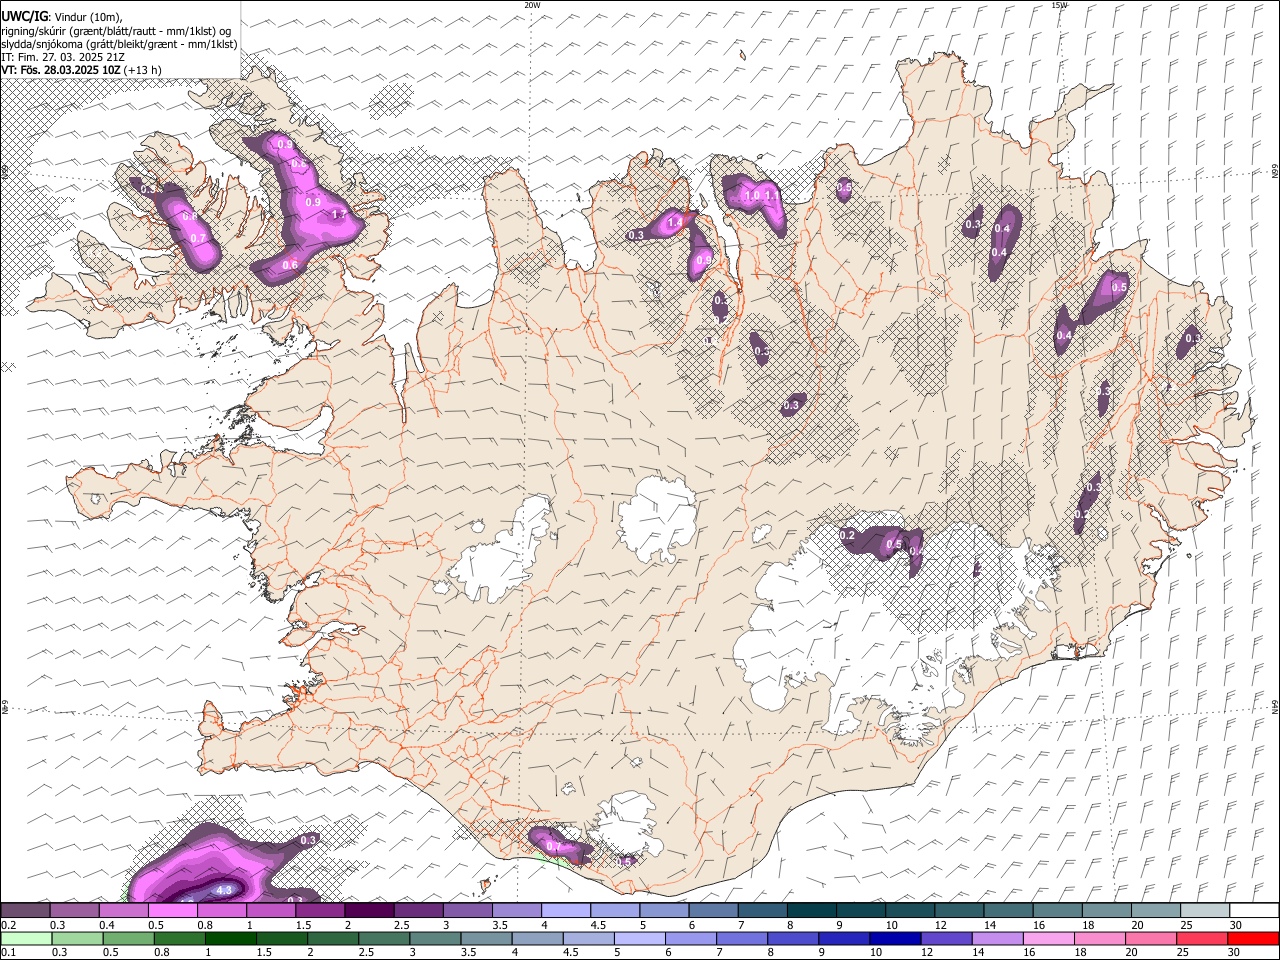The height and width of the screenshot is (960, 1280).
Task: Click the '15W' longitude label
Action: click(x=1059, y=5)
